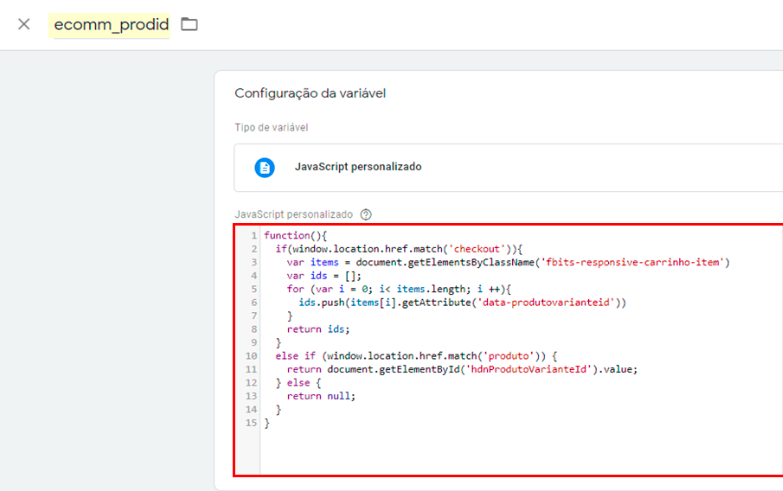Open the help icon beside the JavaScript personalizado label
Screen dimensions: 783x491
tap(366, 214)
